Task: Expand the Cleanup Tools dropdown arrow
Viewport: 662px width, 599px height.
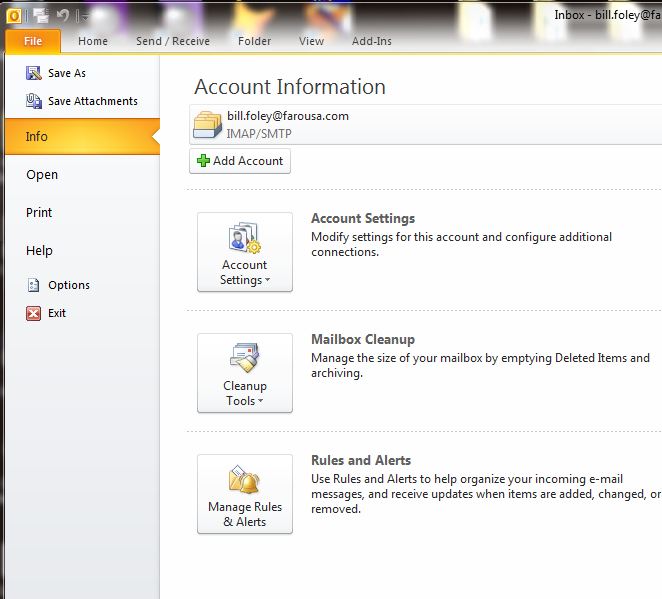Action: point(260,400)
